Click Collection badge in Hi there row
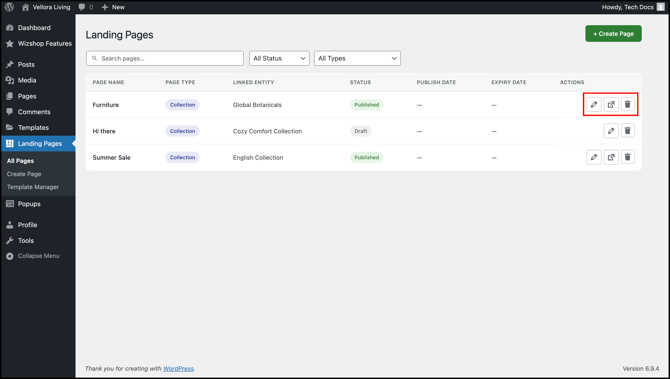Viewport: 670px width, 379px height. tap(182, 131)
